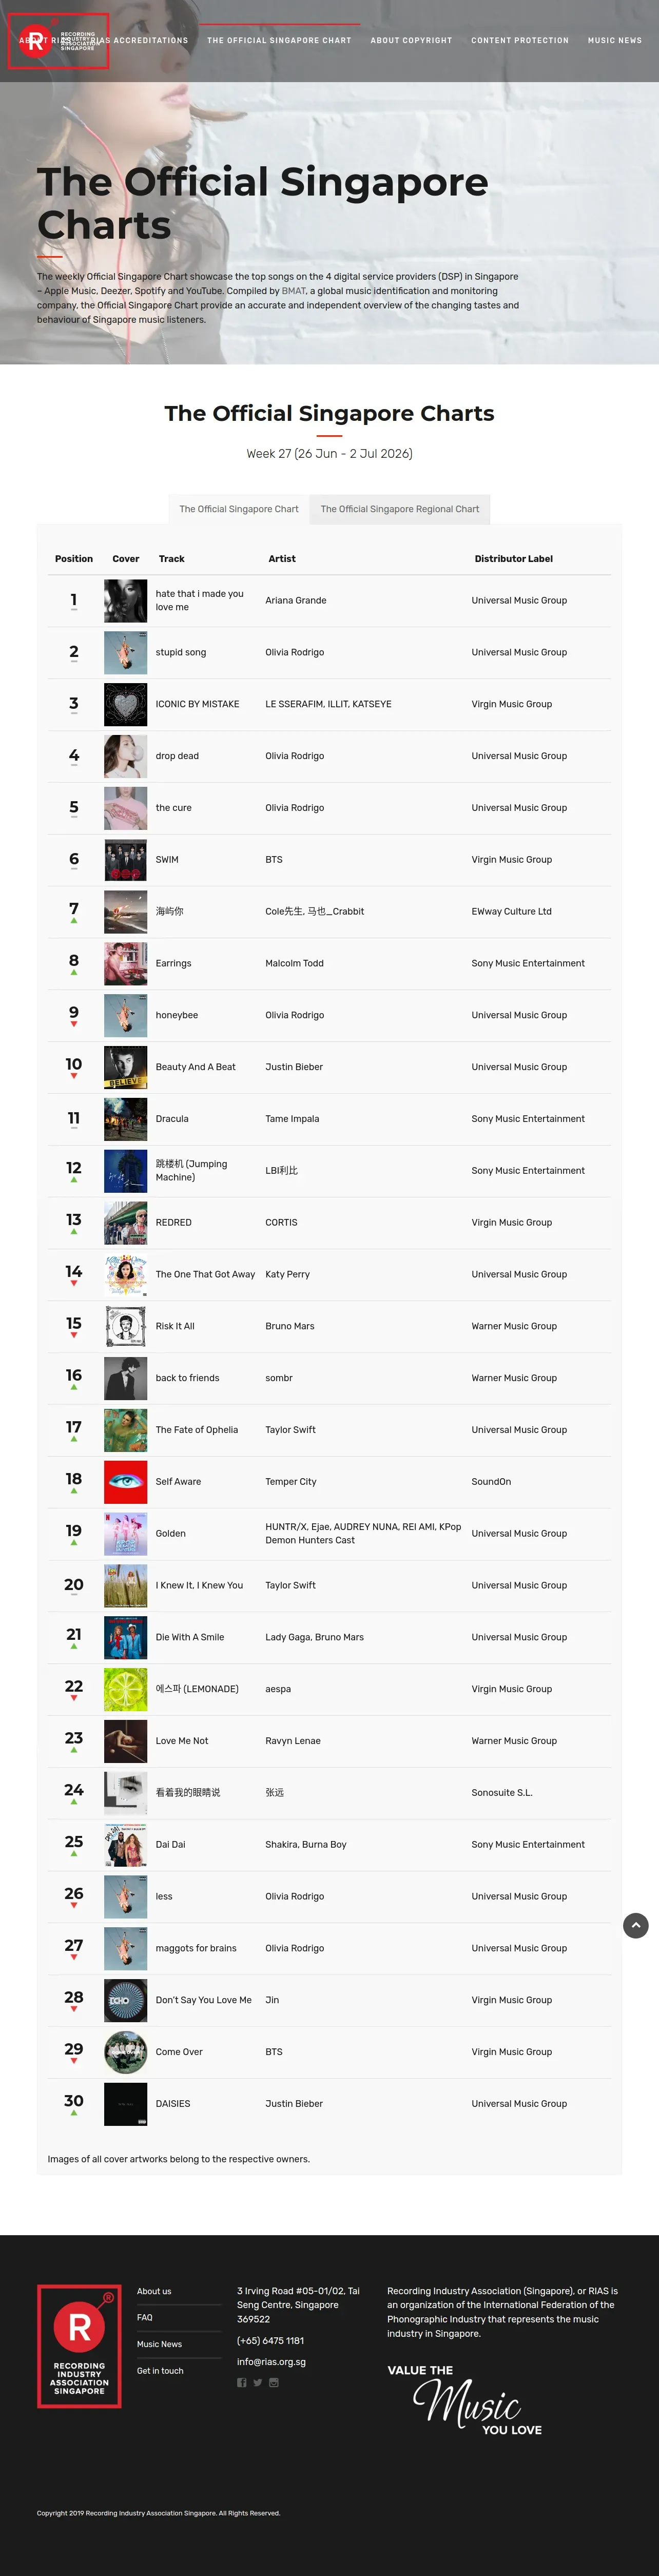
Task: Follow the BMAT link in description
Action: tap(294, 291)
